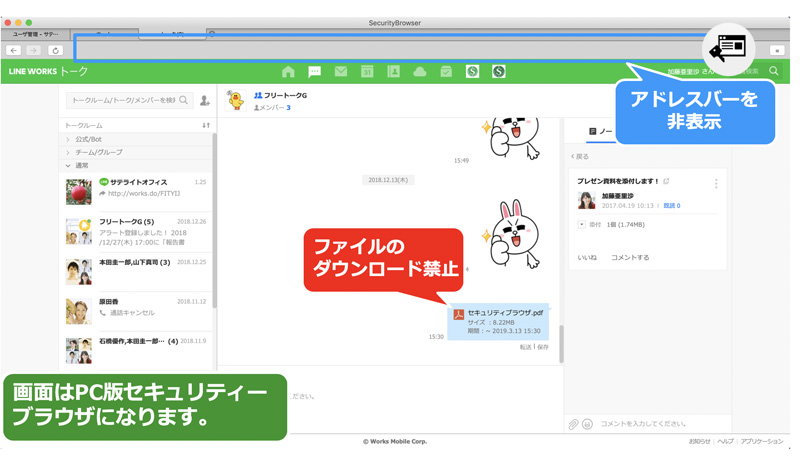Click the search magnifier in green header
This screenshot has height=460, width=800.
(x=774, y=71)
